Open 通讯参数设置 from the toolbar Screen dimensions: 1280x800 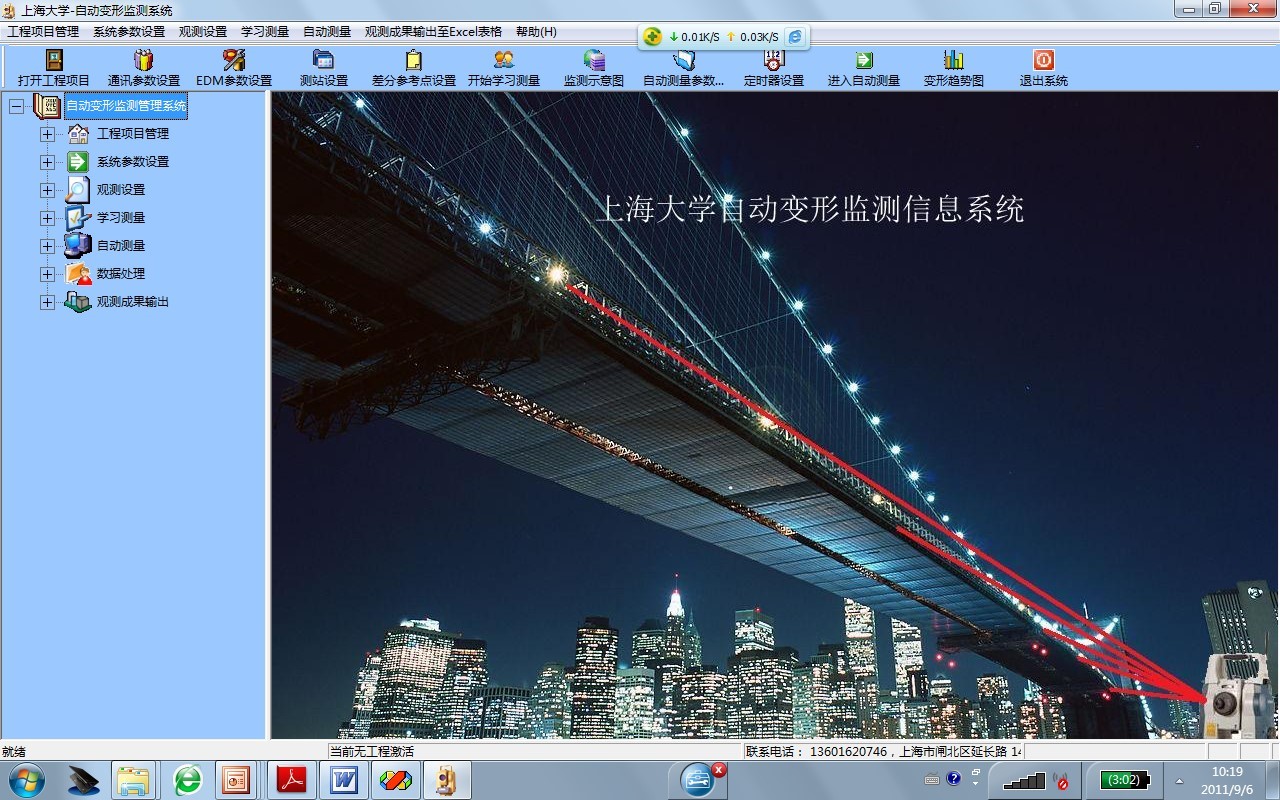144,61
